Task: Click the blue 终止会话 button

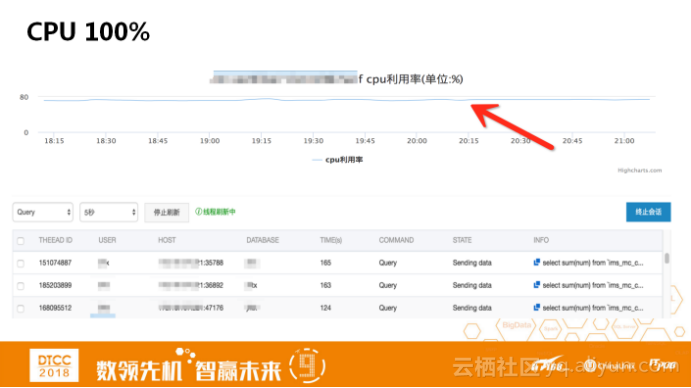Action: point(648,212)
